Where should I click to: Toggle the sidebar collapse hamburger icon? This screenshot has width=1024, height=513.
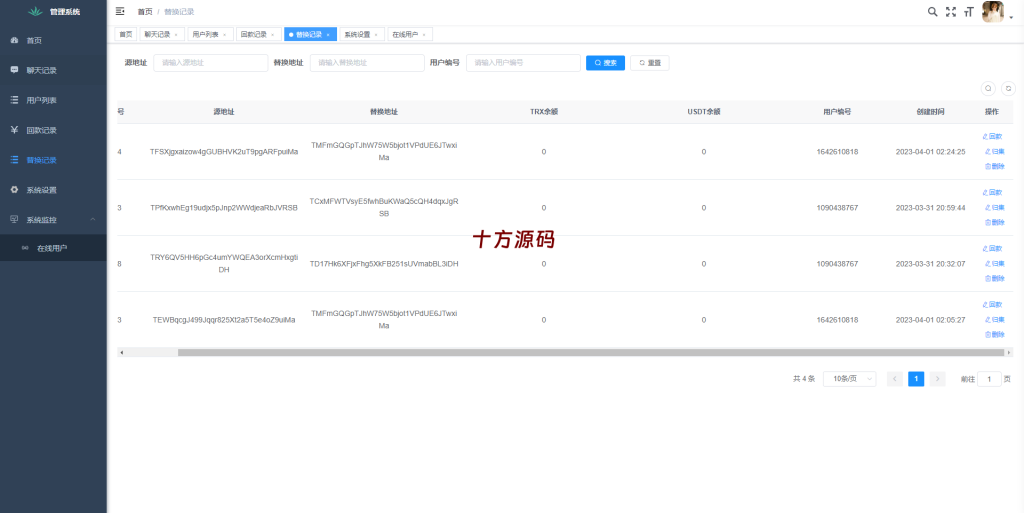coord(120,11)
